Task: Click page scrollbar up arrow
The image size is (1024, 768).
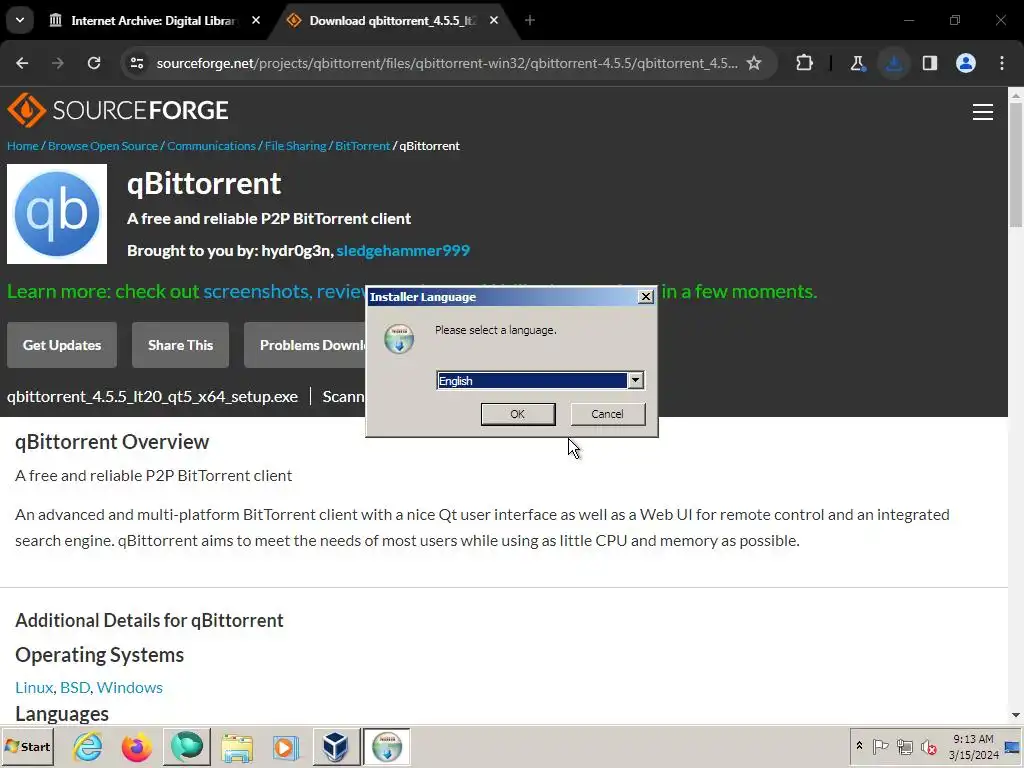Action: pyautogui.click(x=1016, y=95)
